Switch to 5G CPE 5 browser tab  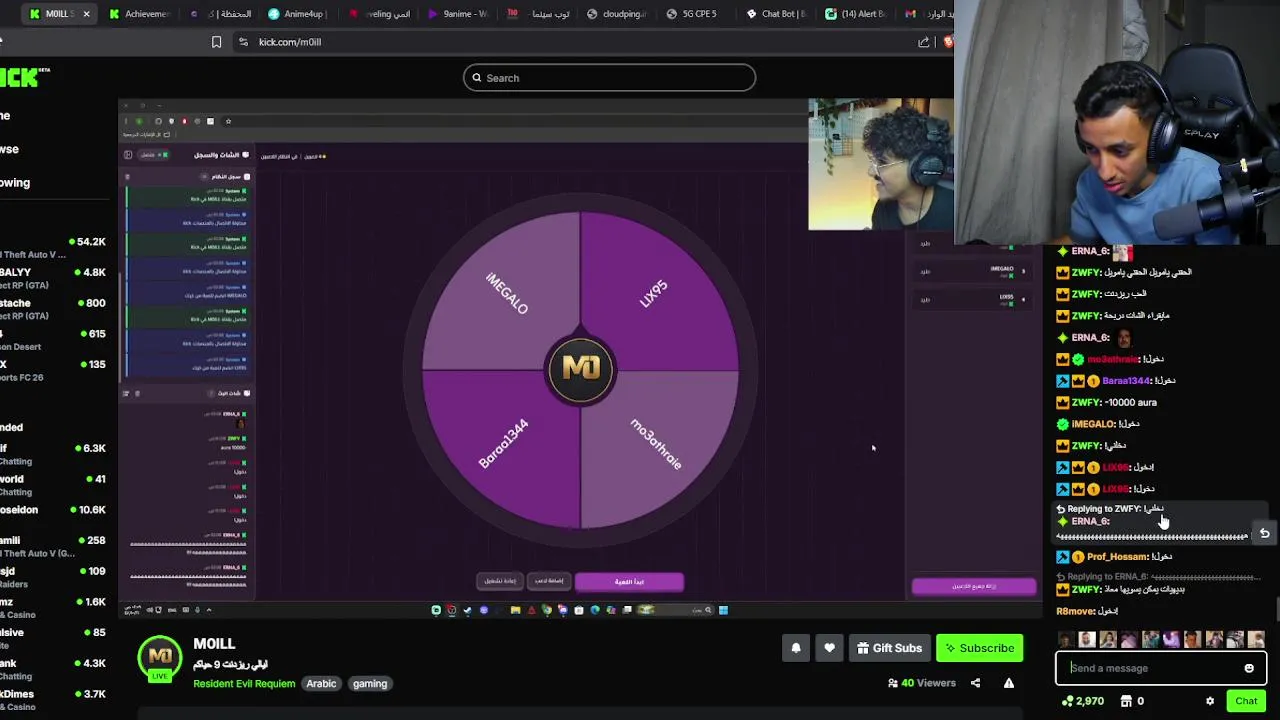click(699, 14)
